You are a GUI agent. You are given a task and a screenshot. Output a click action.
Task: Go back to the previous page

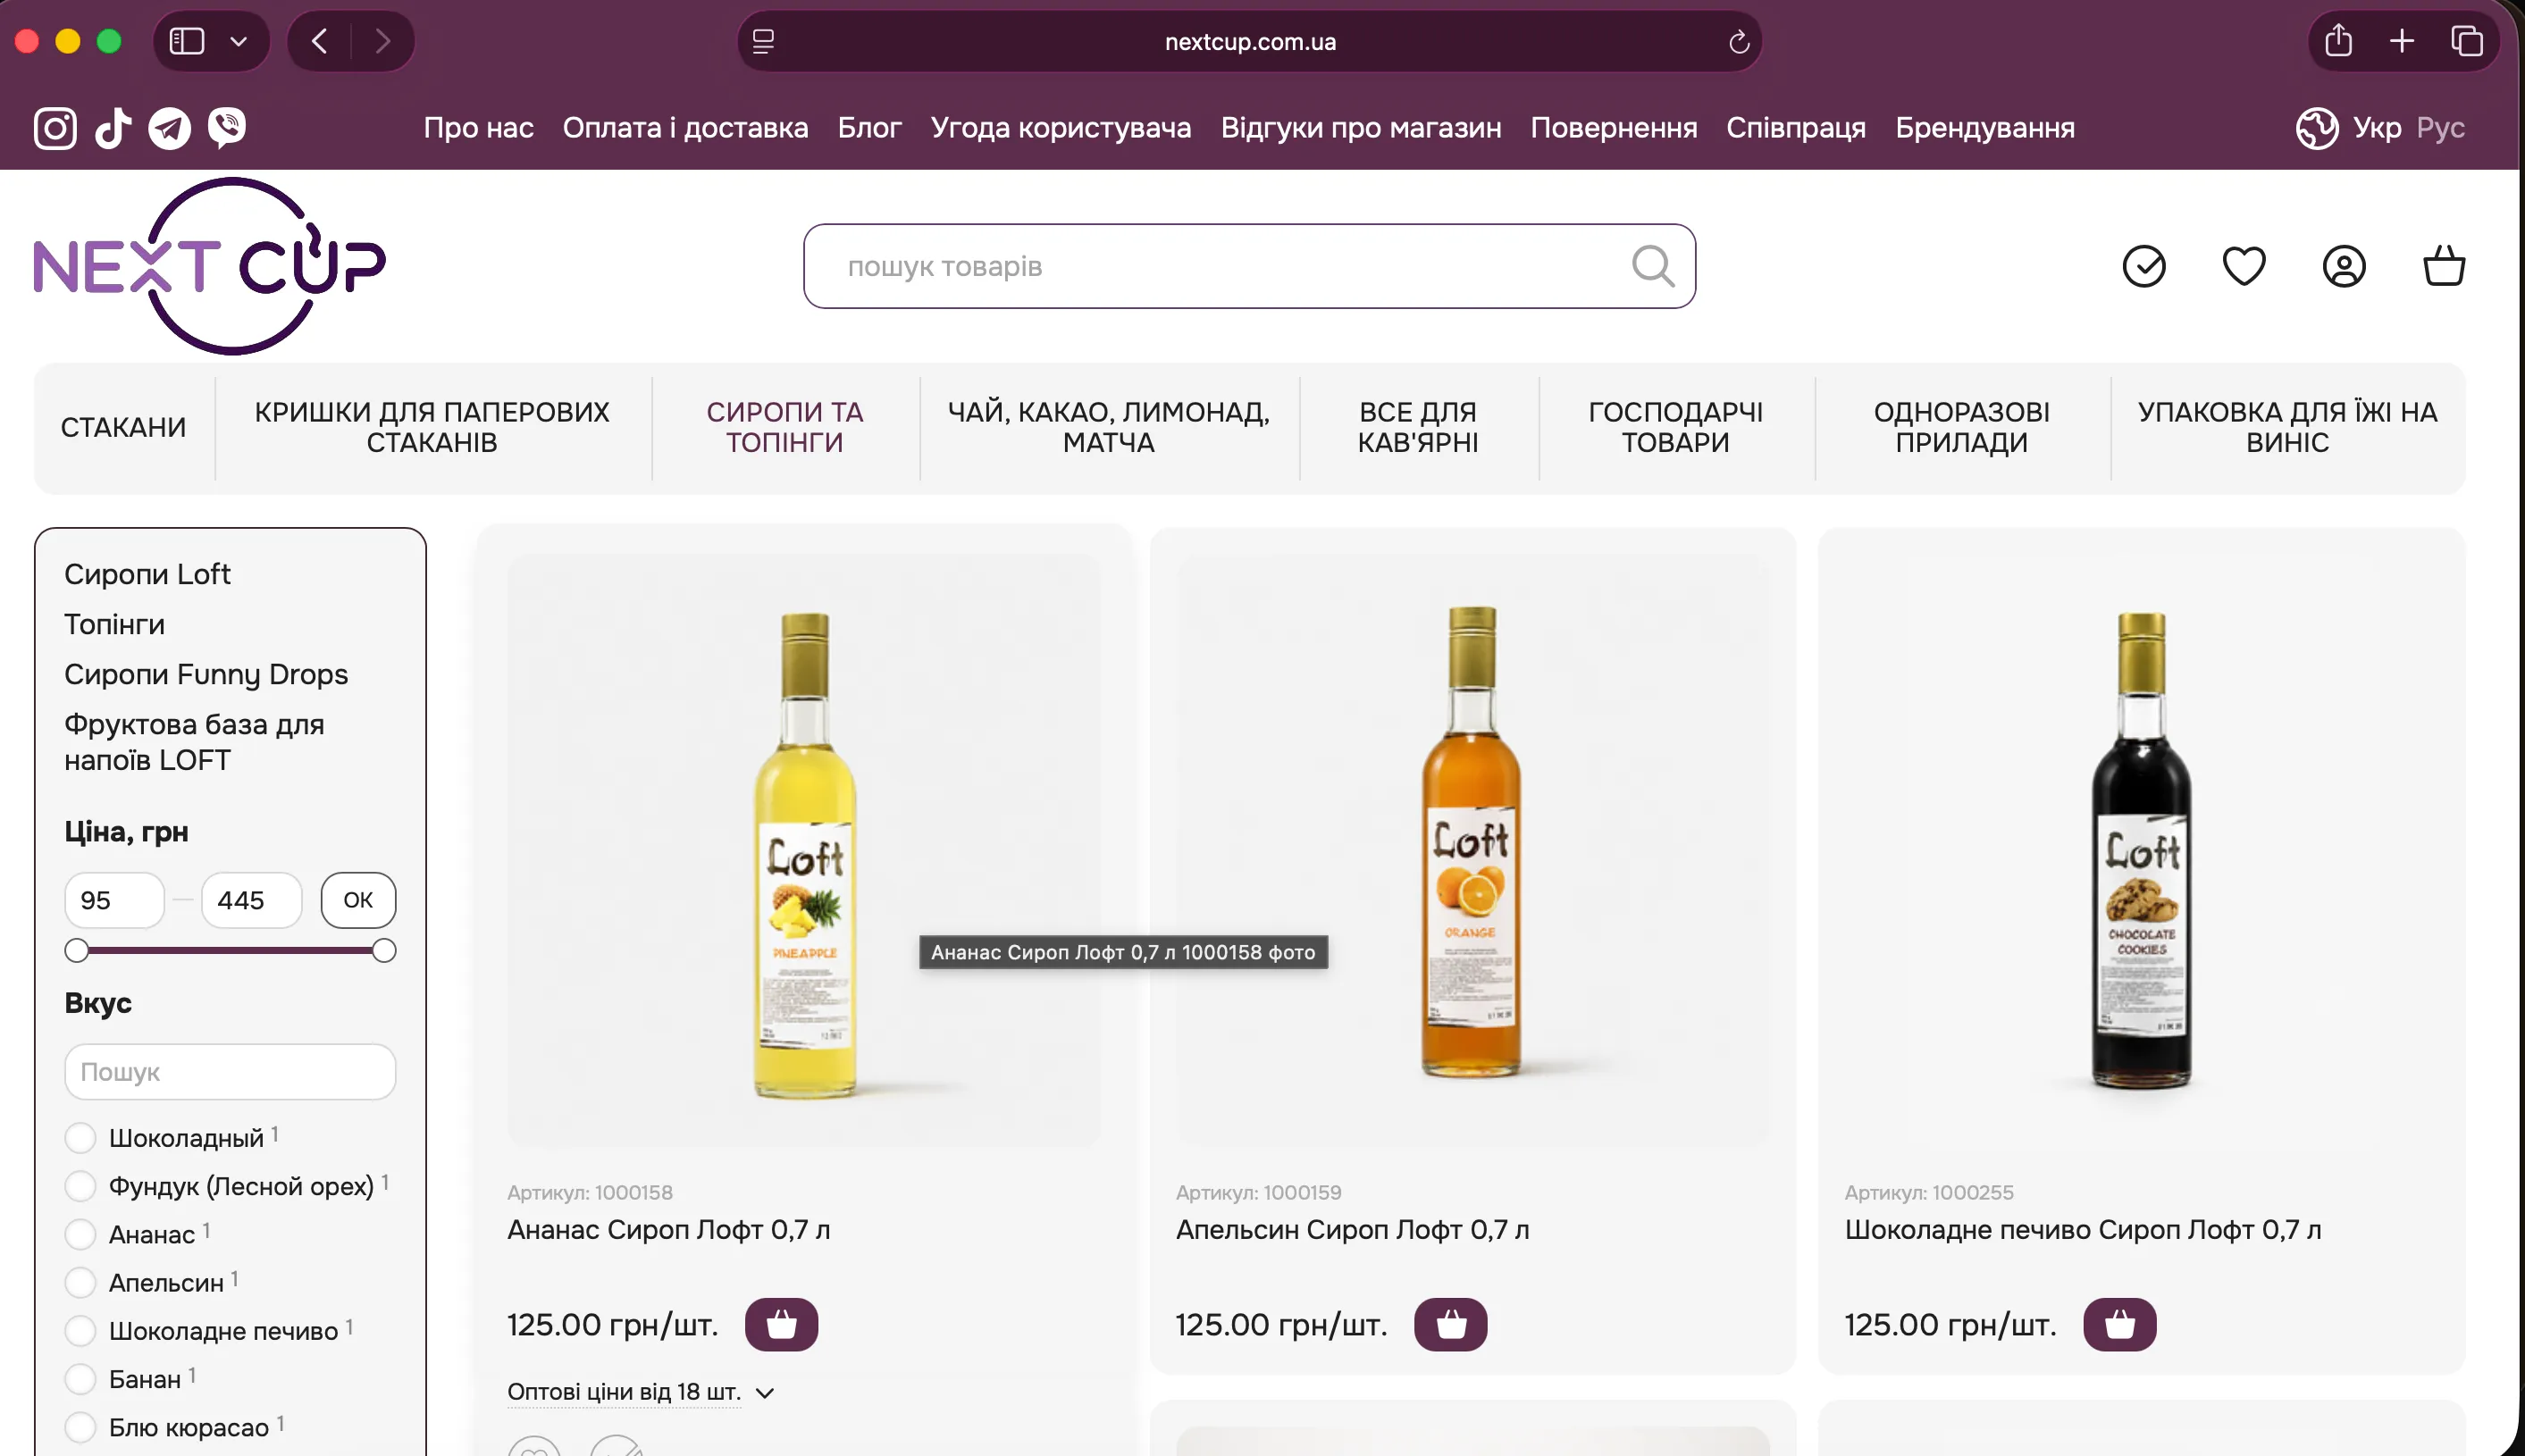coord(320,41)
